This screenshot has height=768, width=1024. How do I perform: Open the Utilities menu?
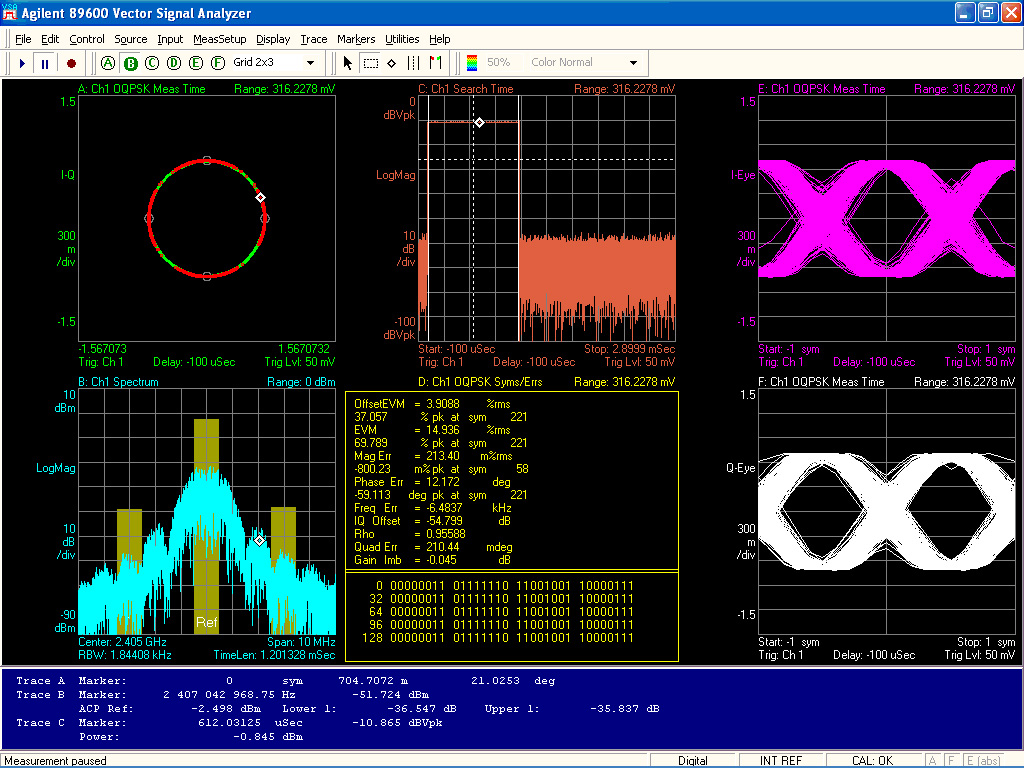coord(402,39)
